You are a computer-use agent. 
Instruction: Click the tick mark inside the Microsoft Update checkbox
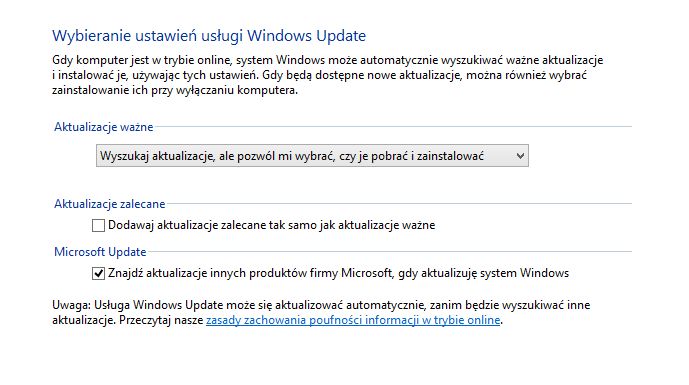(98, 273)
